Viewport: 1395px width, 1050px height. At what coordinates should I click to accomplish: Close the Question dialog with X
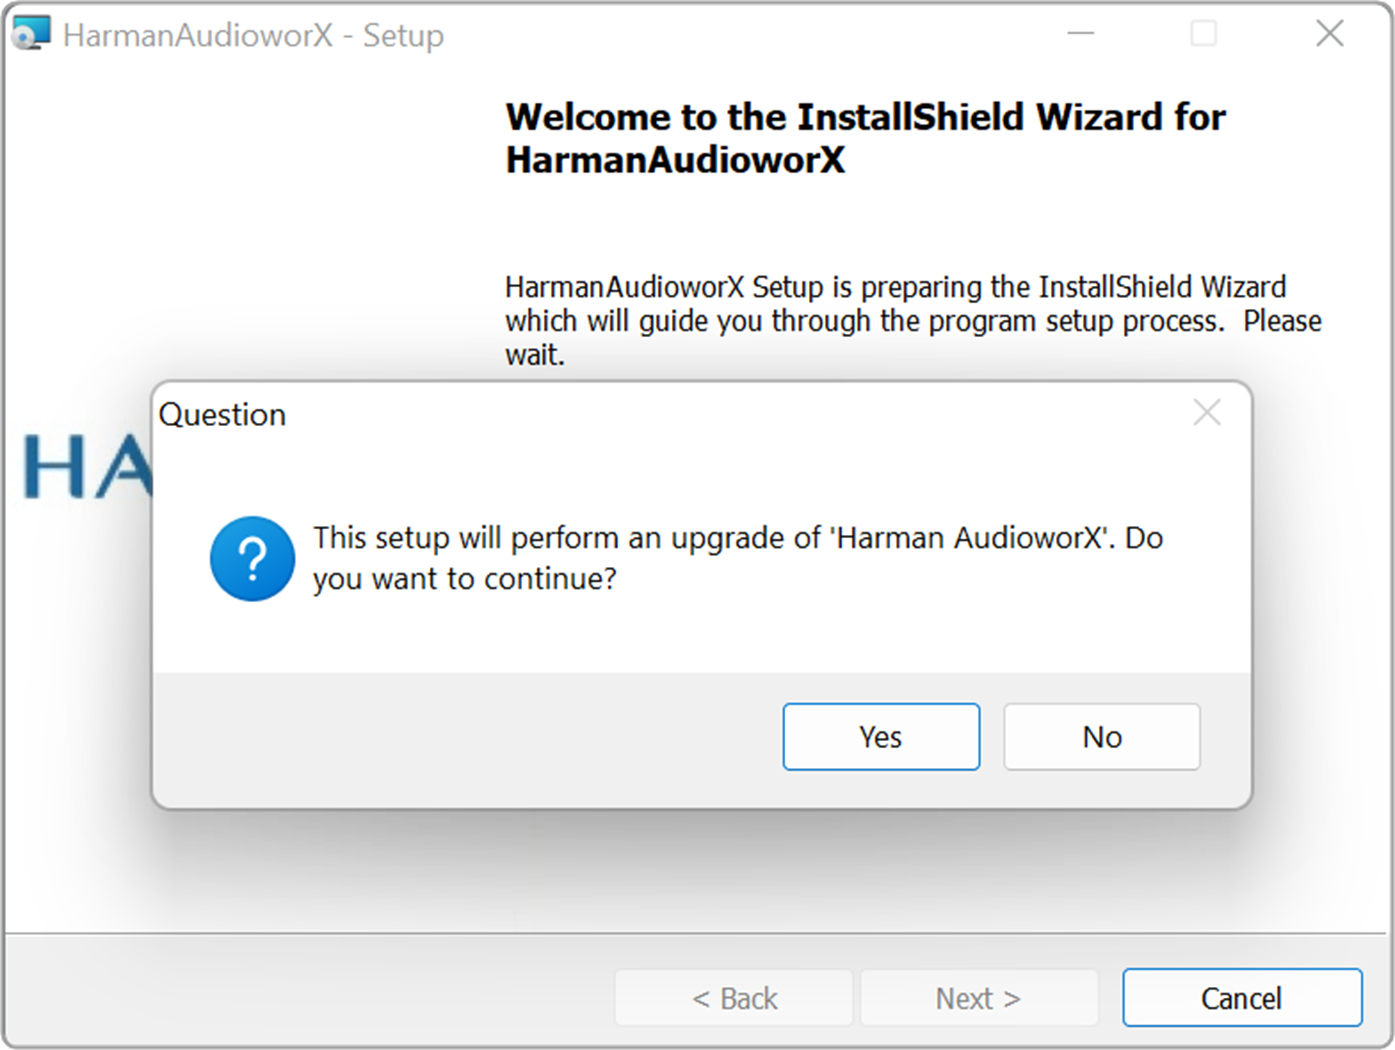coord(1207,412)
